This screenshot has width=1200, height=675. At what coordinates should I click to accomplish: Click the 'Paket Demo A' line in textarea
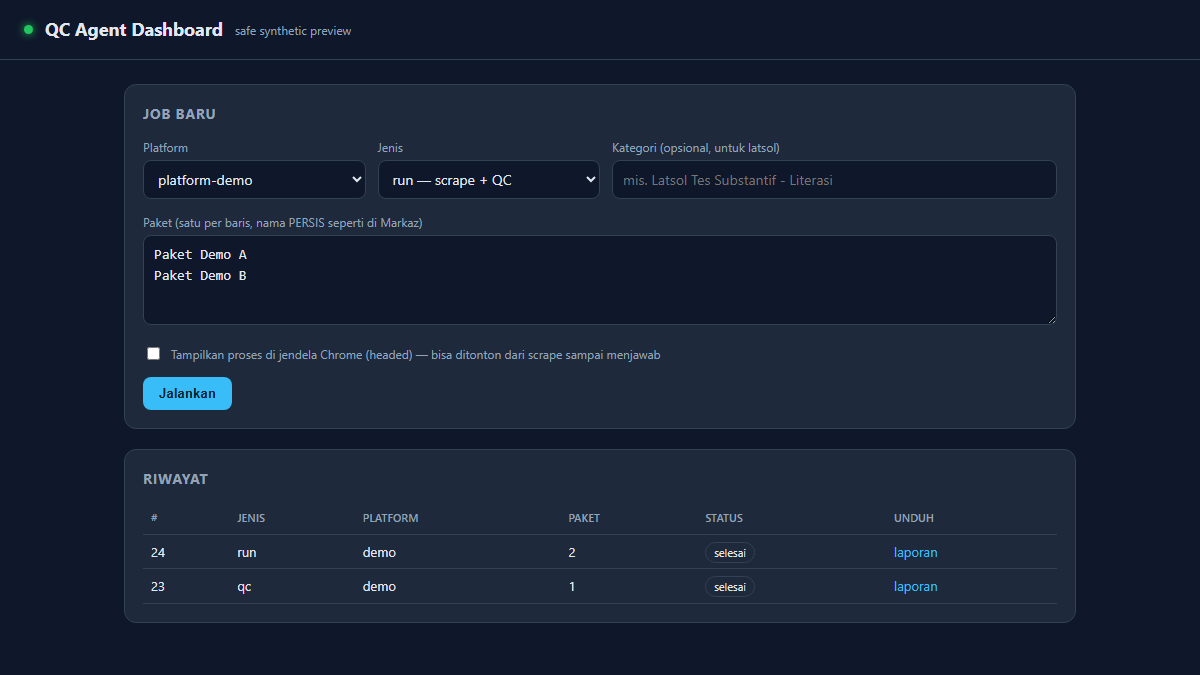point(200,255)
